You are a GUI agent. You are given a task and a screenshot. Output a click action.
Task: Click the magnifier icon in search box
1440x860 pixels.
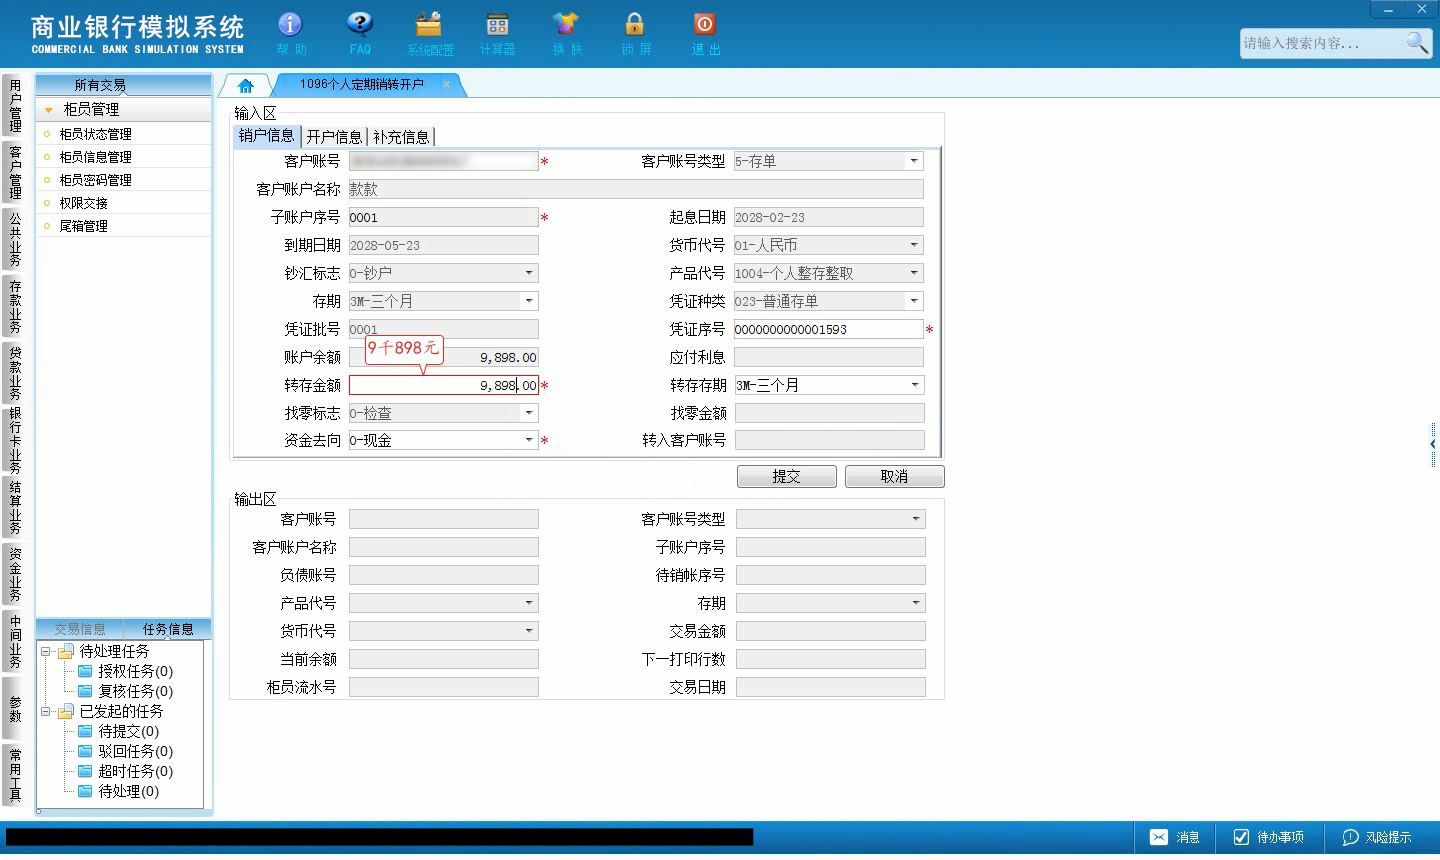pyautogui.click(x=1417, y=42)
